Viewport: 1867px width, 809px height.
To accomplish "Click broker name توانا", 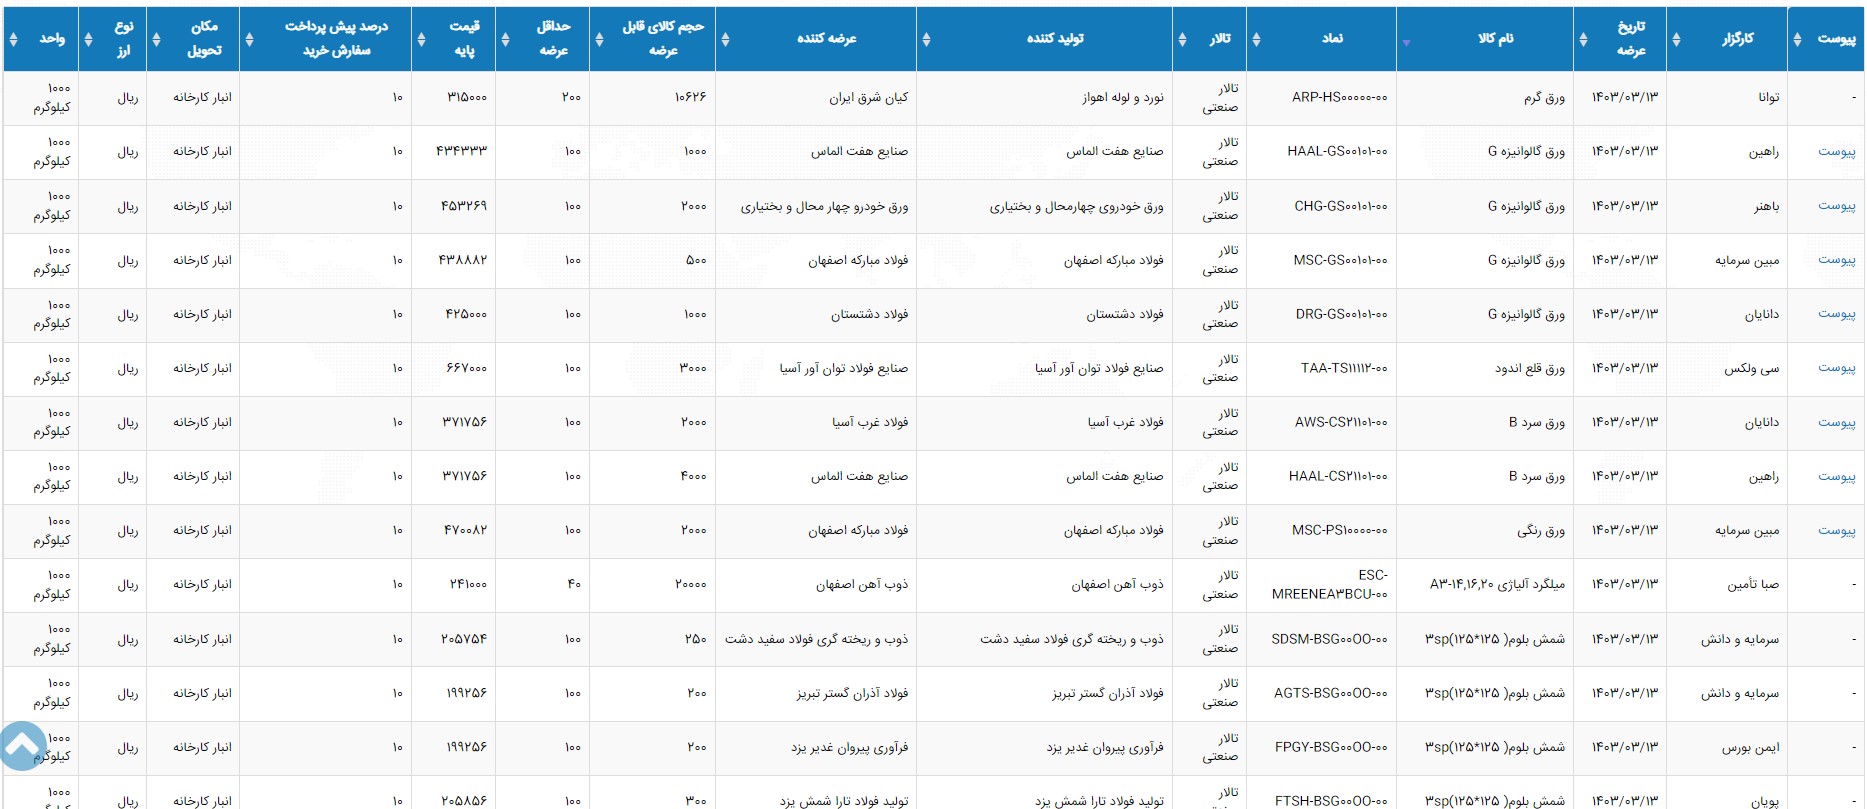I will click(1768, 98).
